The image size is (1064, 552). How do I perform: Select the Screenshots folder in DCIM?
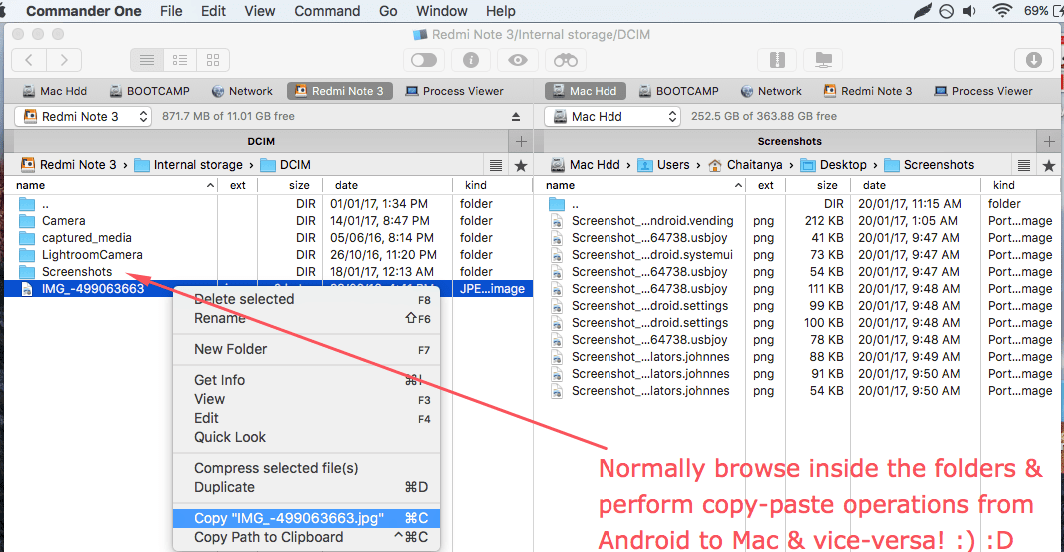click(269, 272)
